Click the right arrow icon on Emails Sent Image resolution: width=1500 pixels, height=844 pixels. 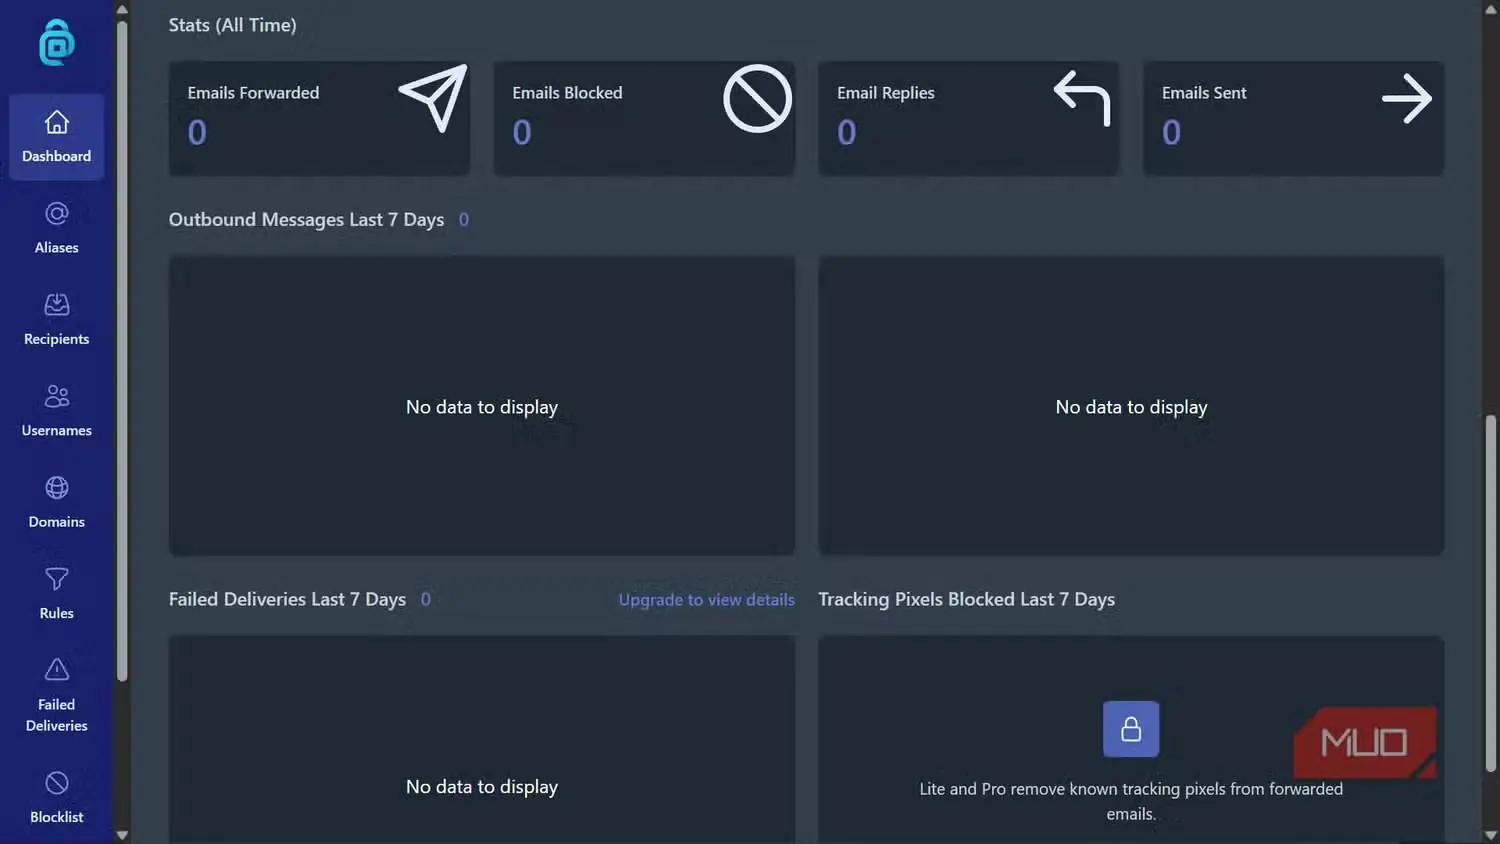pos(1407,99)
